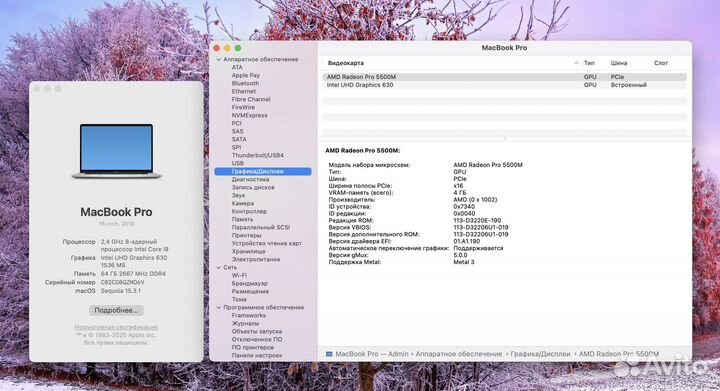Open Отключенное ПО sidebar item
Image resolution: width=720 pixels, height=391 pixels.
tap(257, 340)
